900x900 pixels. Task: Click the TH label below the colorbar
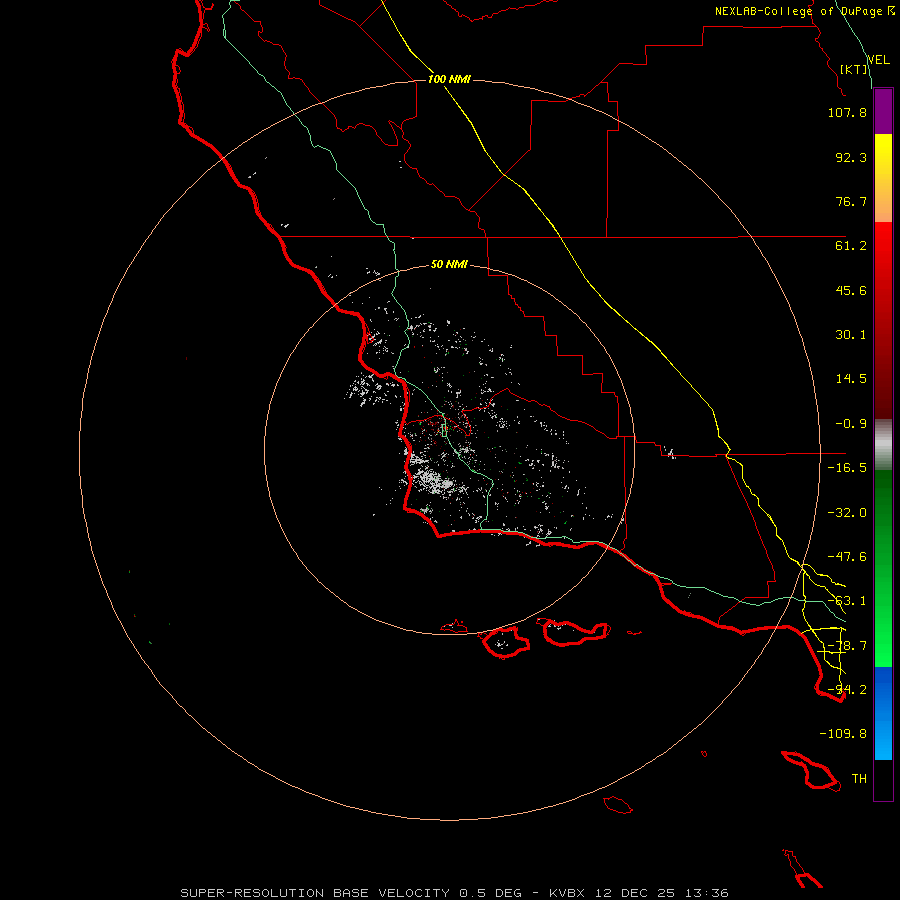[x=859, y=778]
